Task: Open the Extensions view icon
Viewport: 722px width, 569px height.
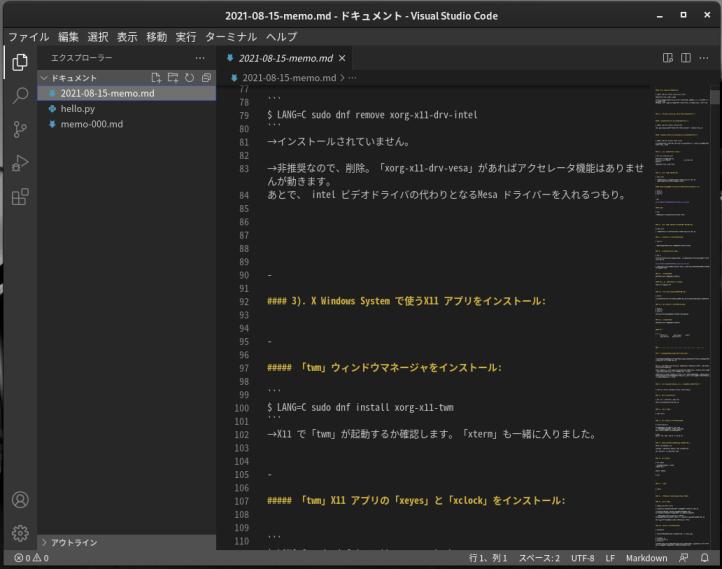Action: pos(19,197)
